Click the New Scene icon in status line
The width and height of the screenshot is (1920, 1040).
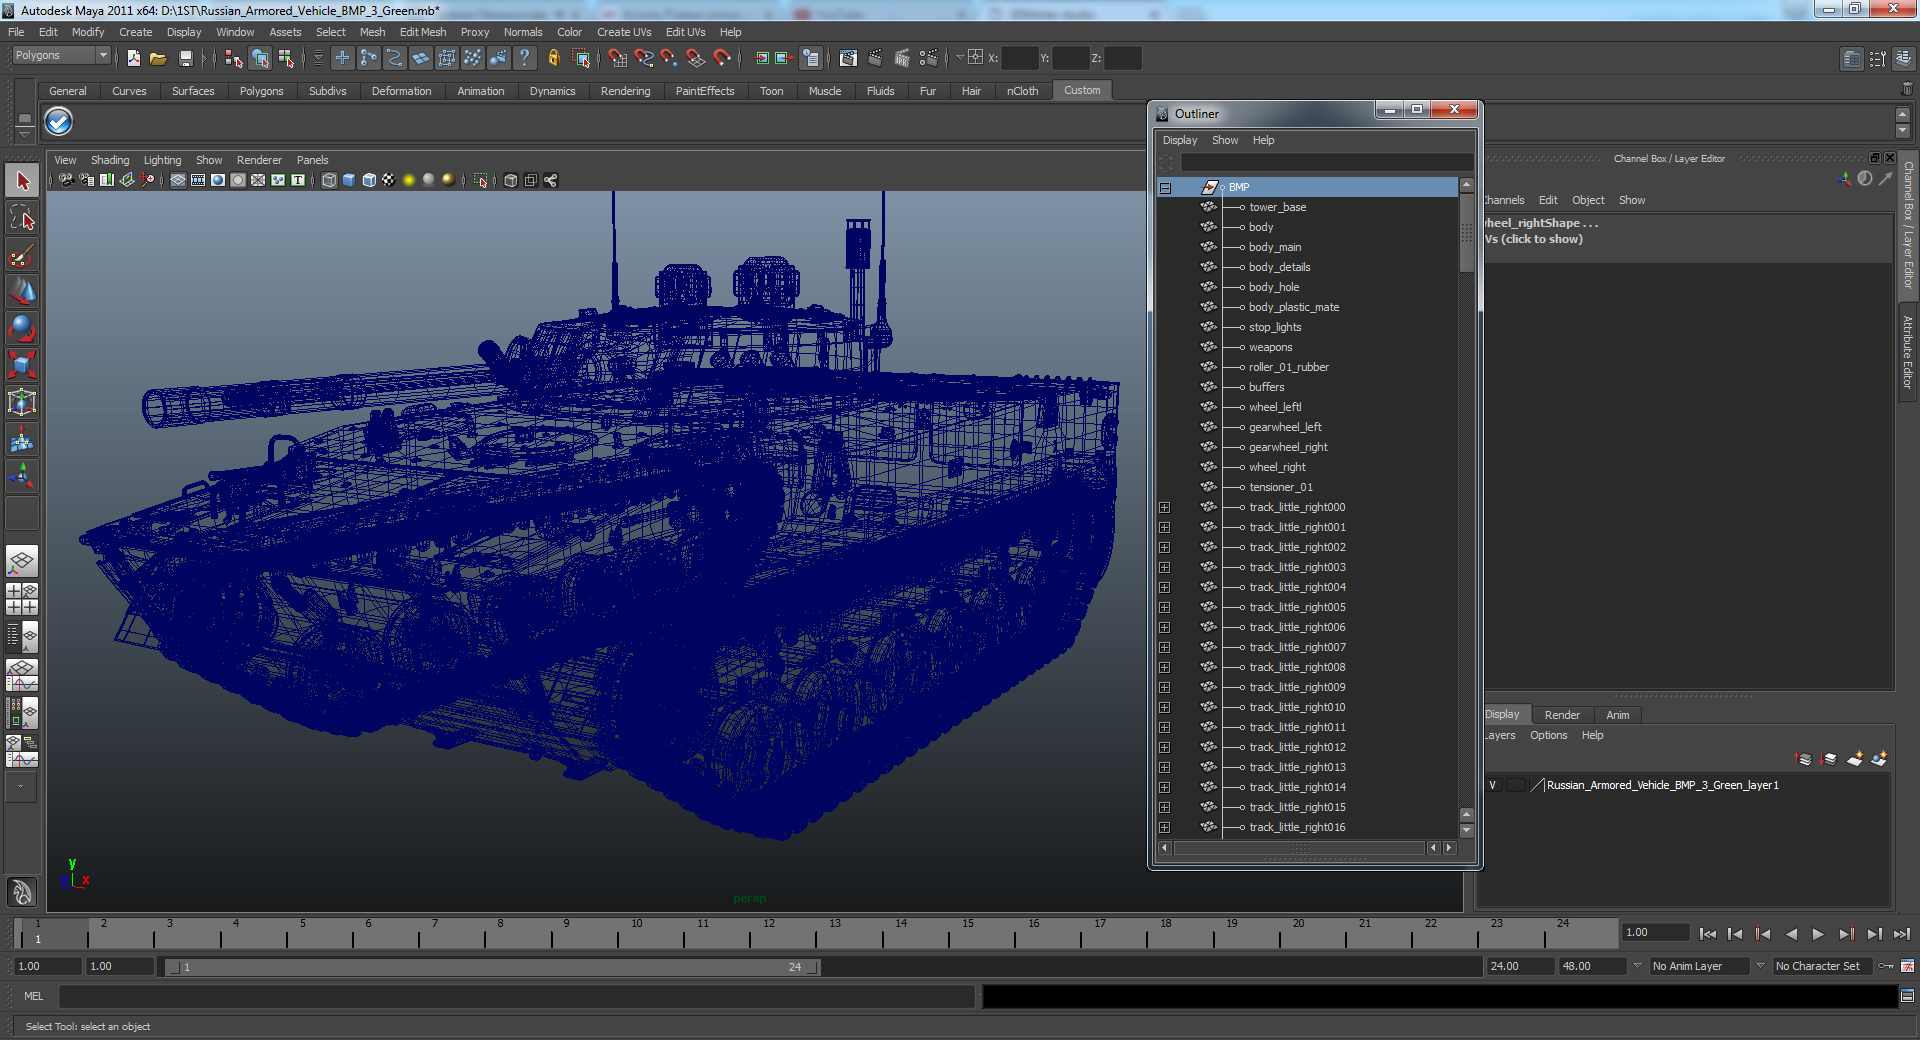[x=133, y=58]
